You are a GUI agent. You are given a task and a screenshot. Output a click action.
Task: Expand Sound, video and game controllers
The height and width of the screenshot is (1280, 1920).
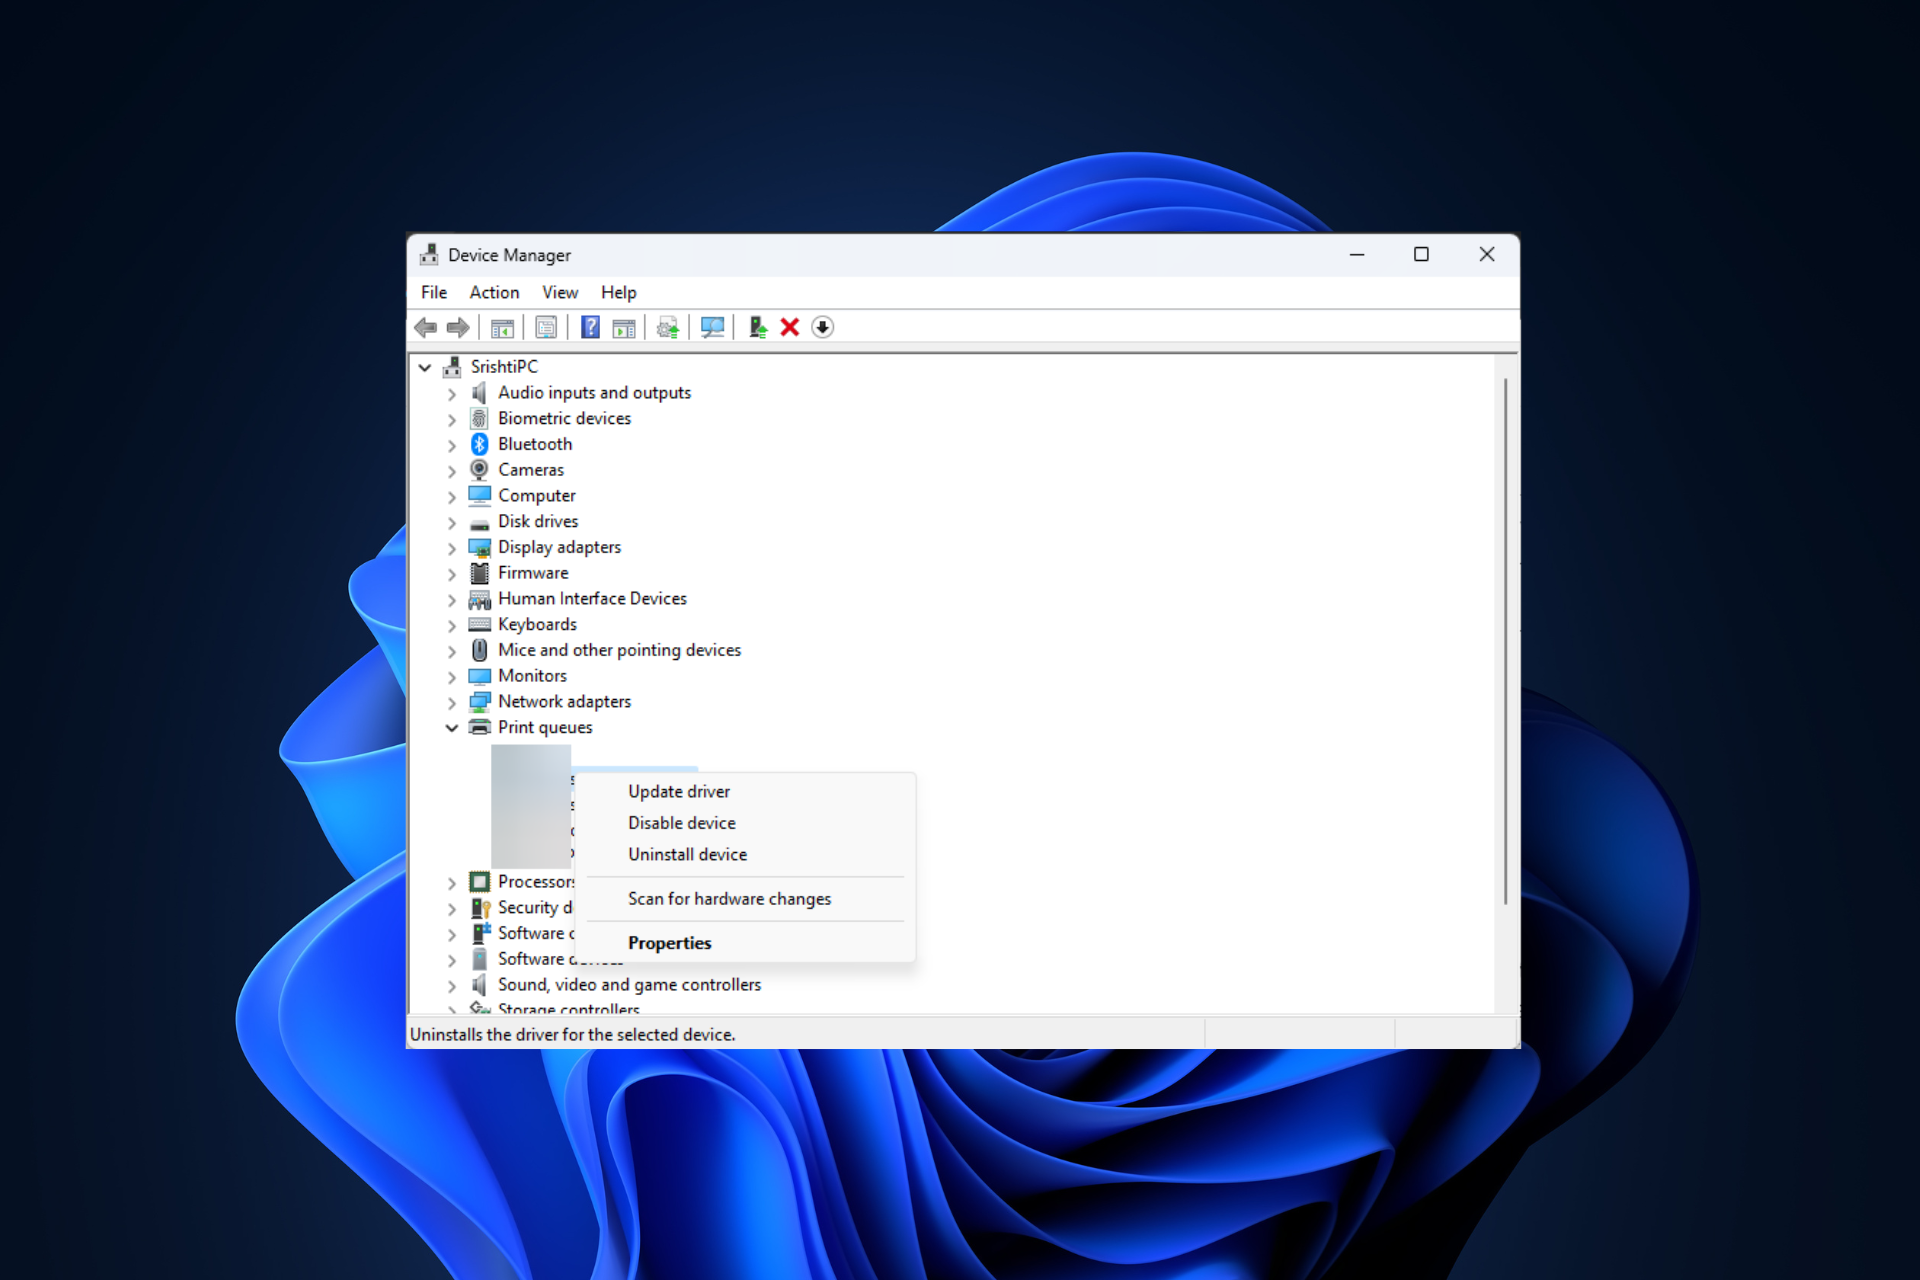(452, 986)
